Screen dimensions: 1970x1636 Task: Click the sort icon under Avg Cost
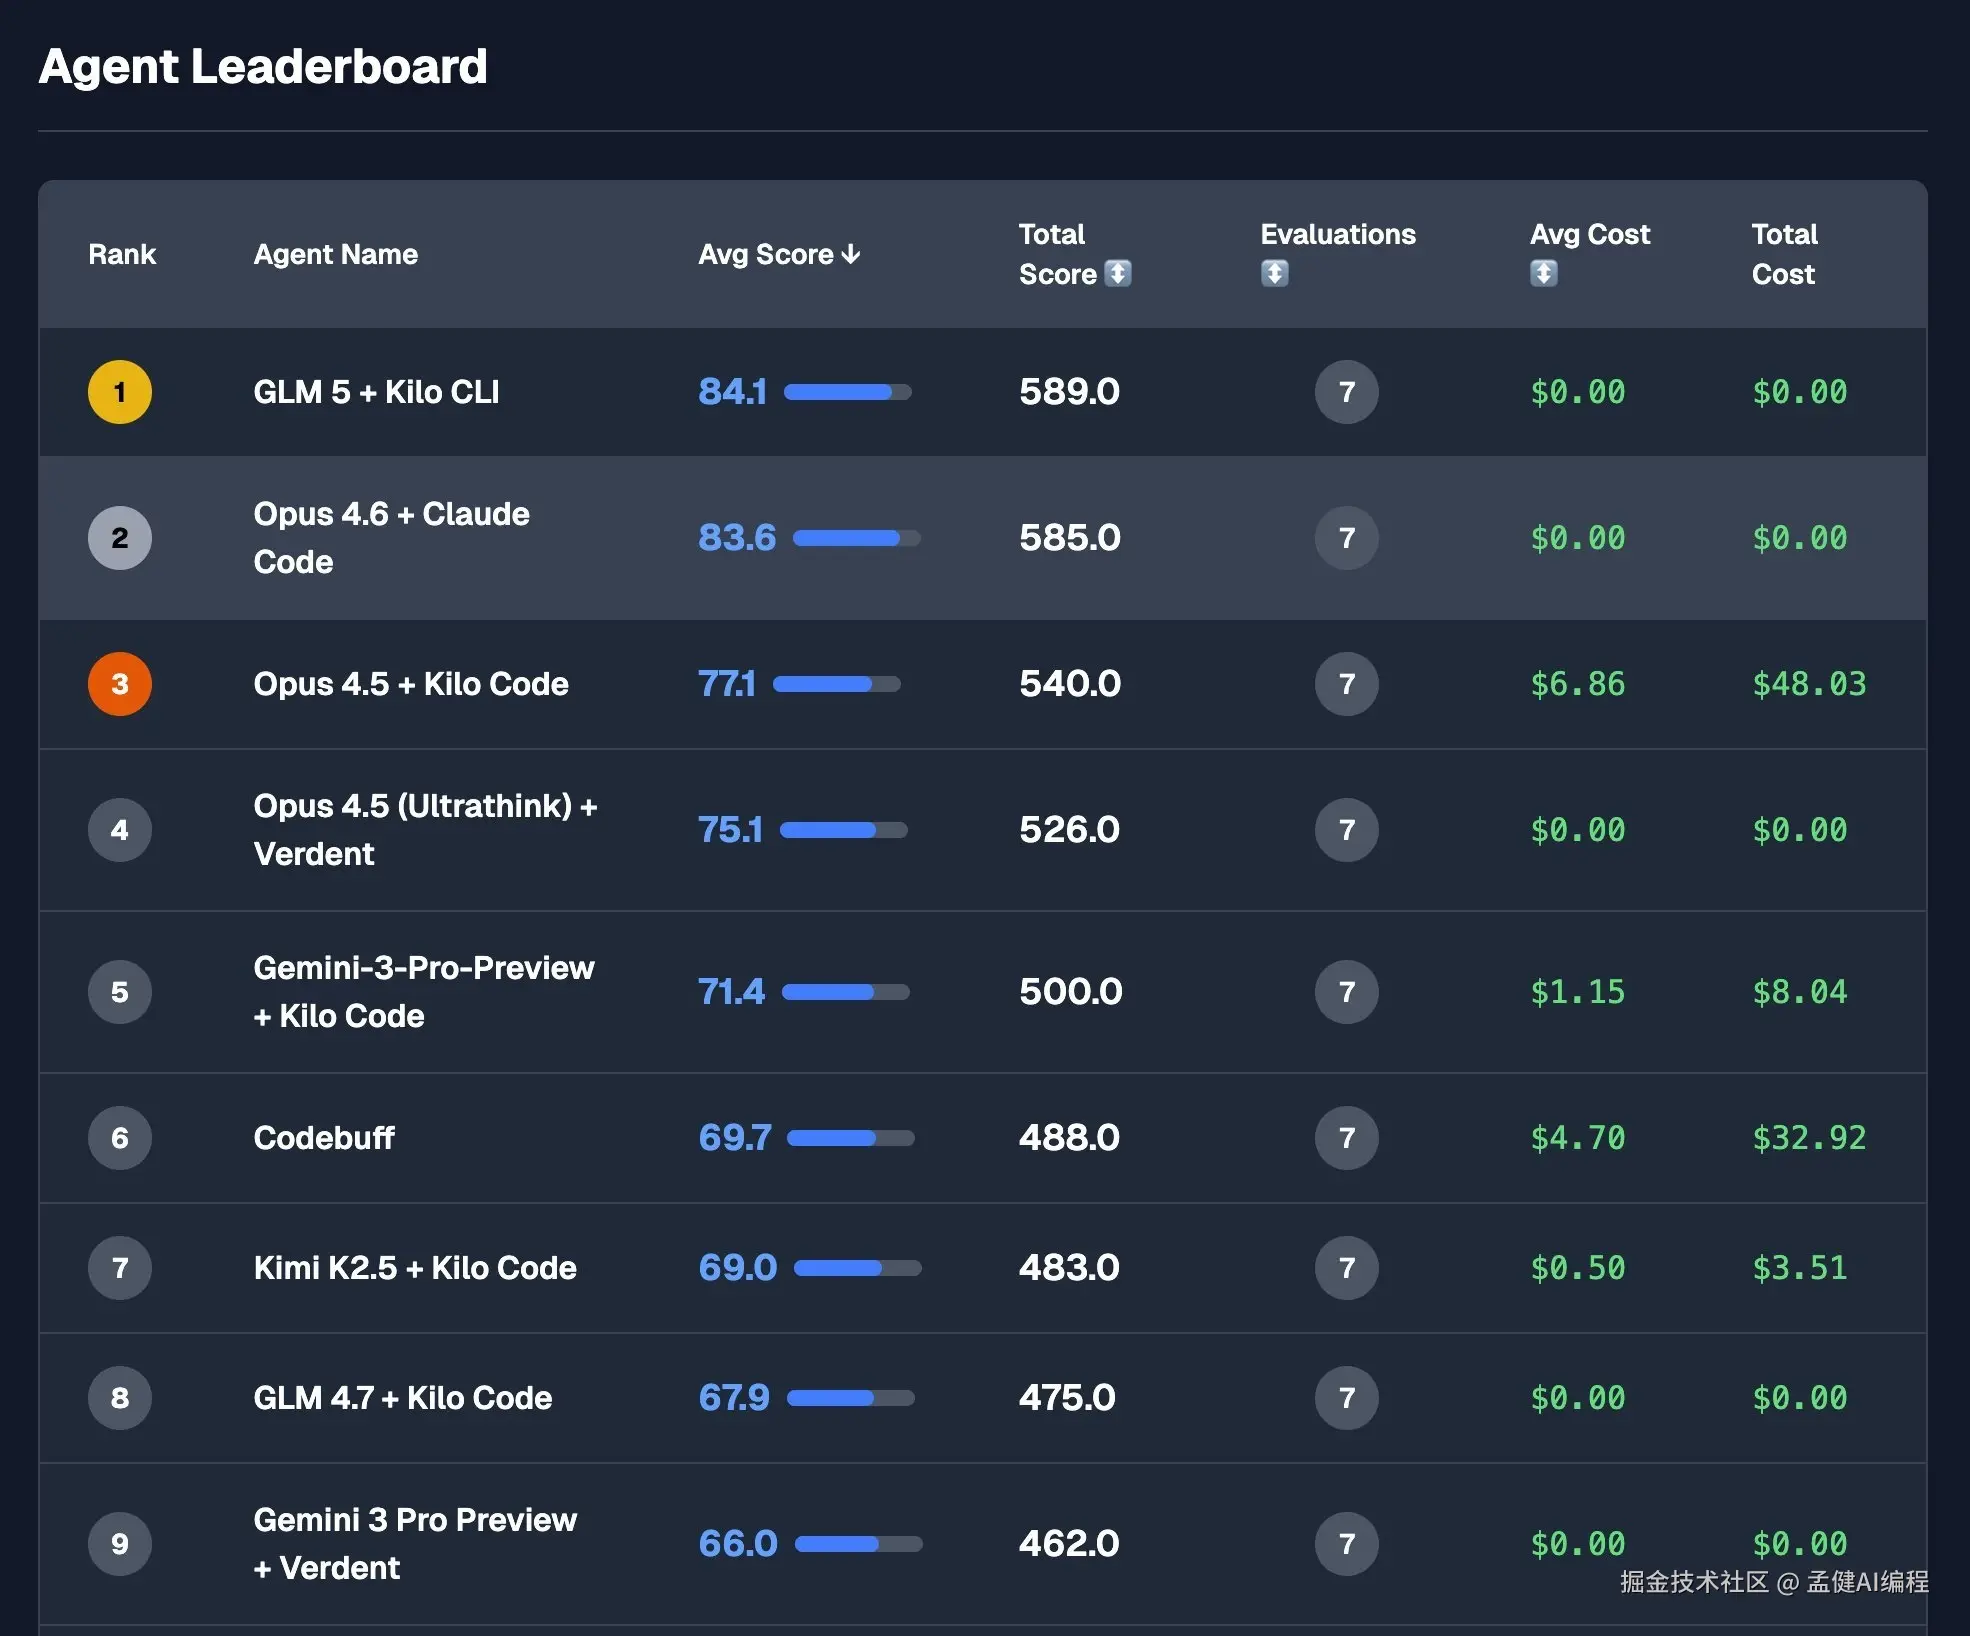click(x=1543, y=274)
